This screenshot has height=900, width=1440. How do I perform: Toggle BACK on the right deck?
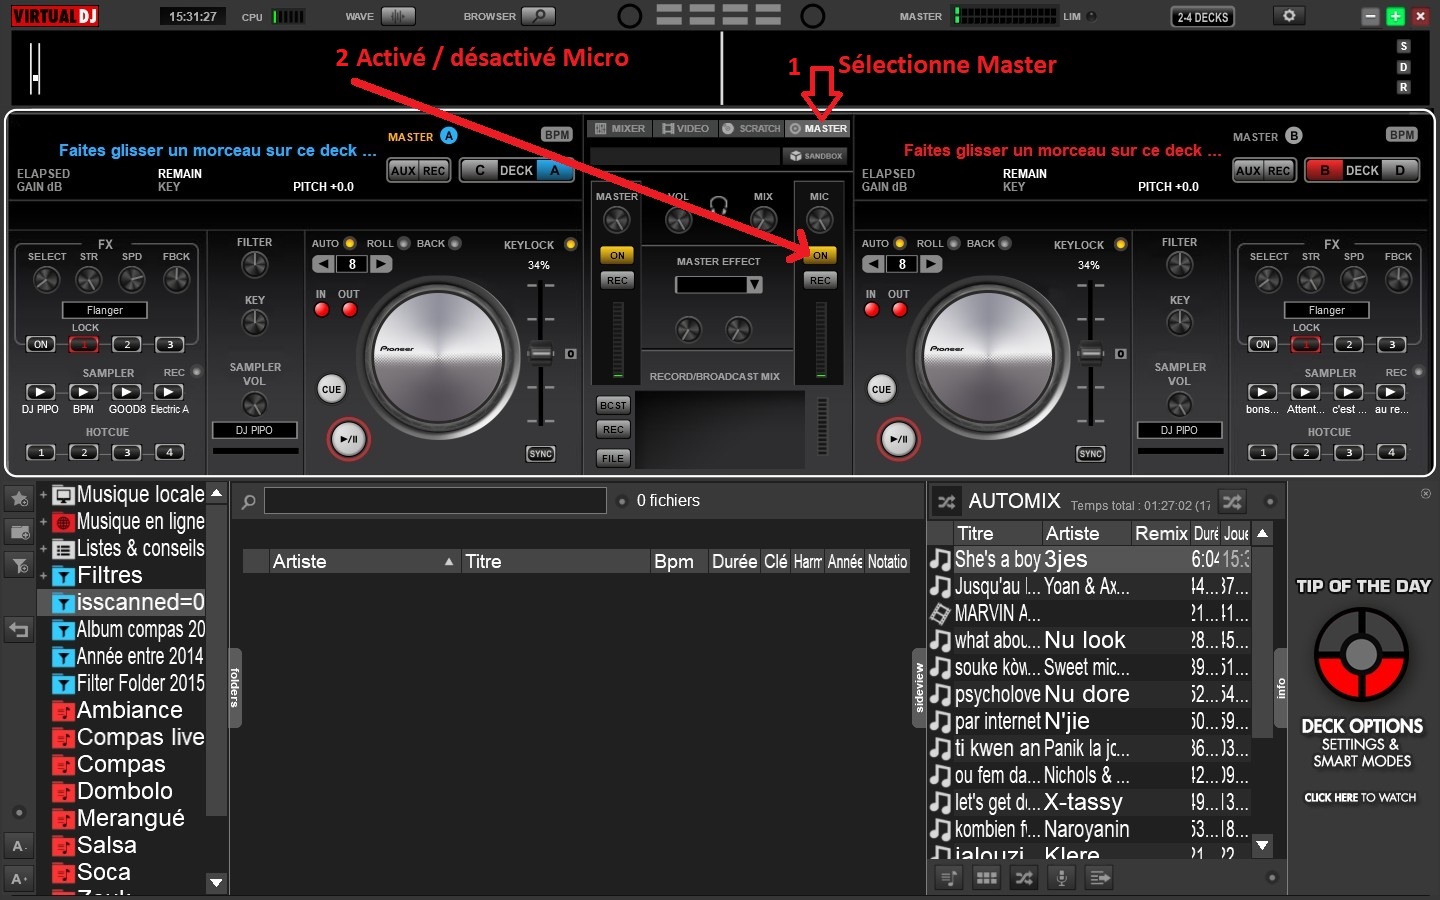pyautogui.click(x=1004, y=243)
